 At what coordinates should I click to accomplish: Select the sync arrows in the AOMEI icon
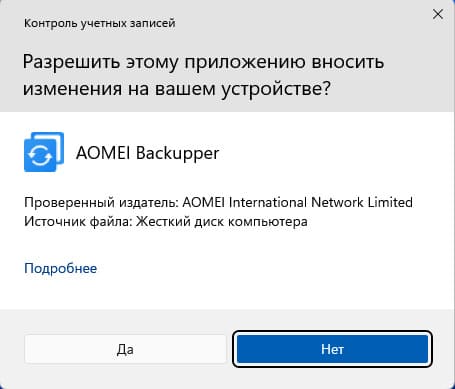click(40, 155)
